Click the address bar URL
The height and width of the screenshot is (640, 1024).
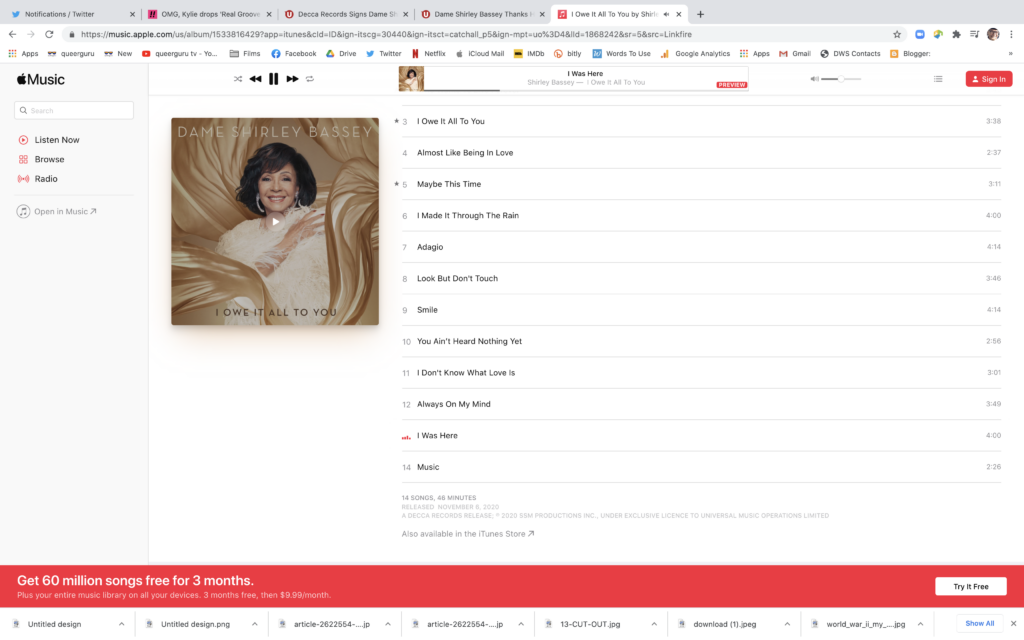click(x=386, y=34)
